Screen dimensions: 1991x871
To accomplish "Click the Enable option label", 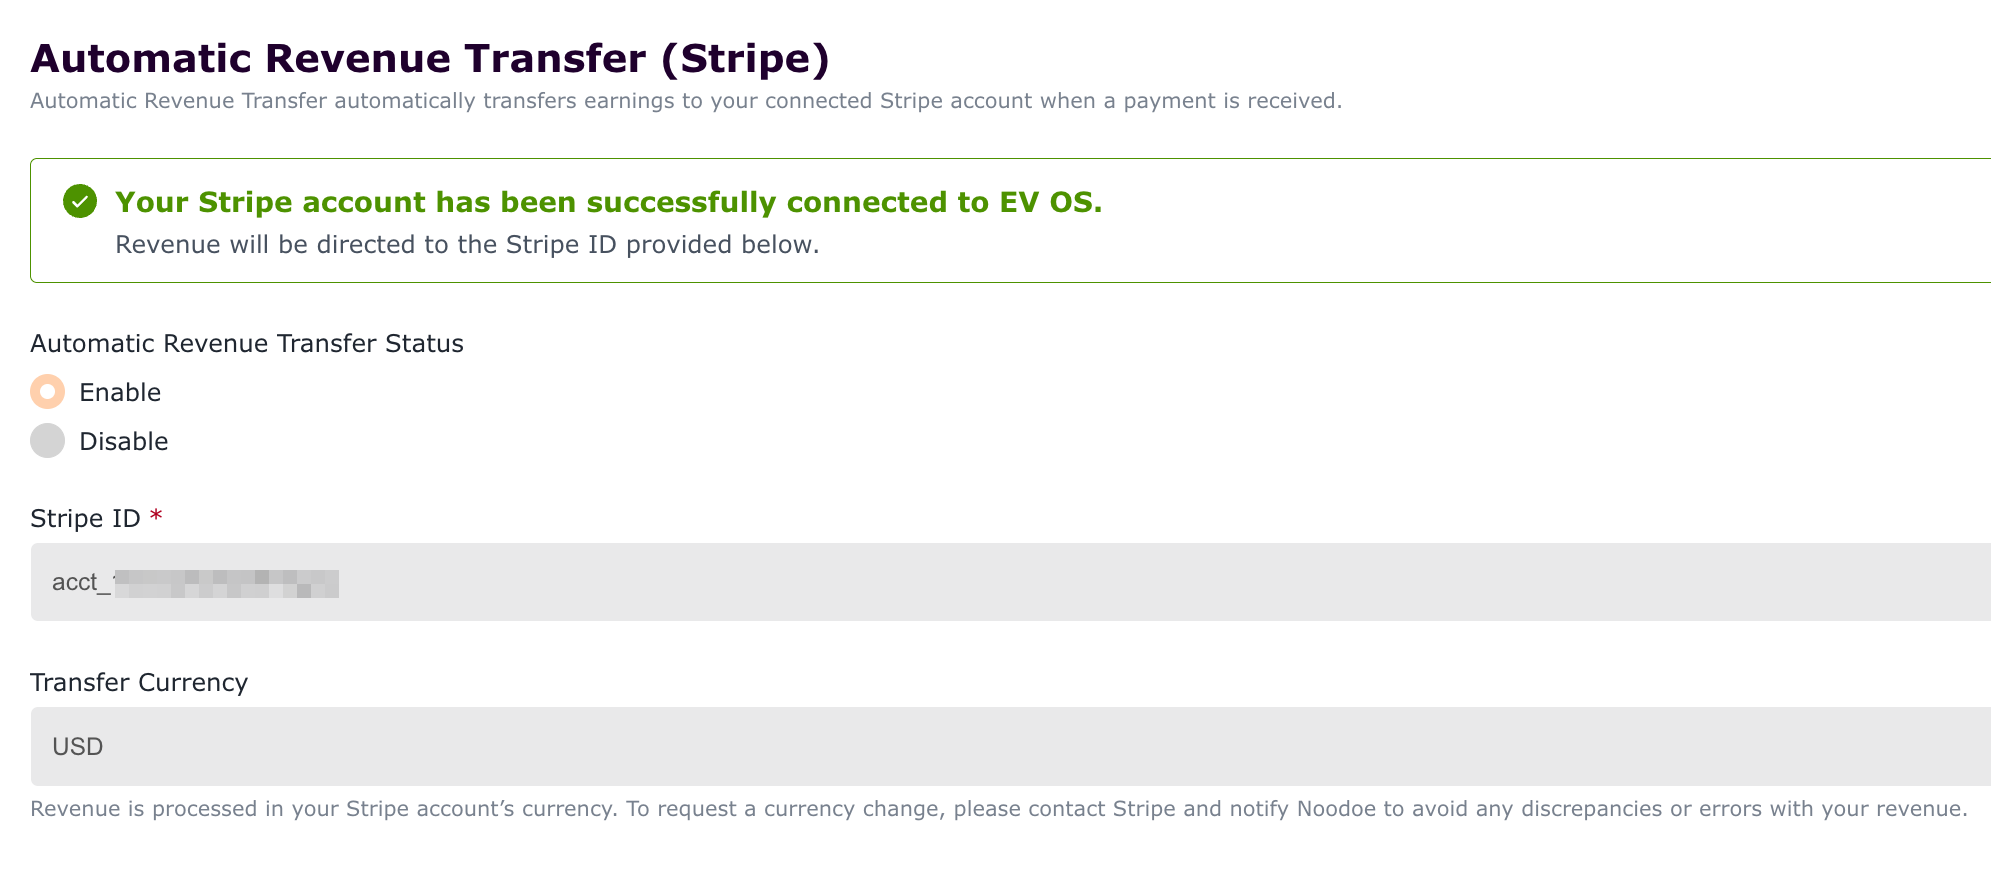I will [x=120, y=392].
